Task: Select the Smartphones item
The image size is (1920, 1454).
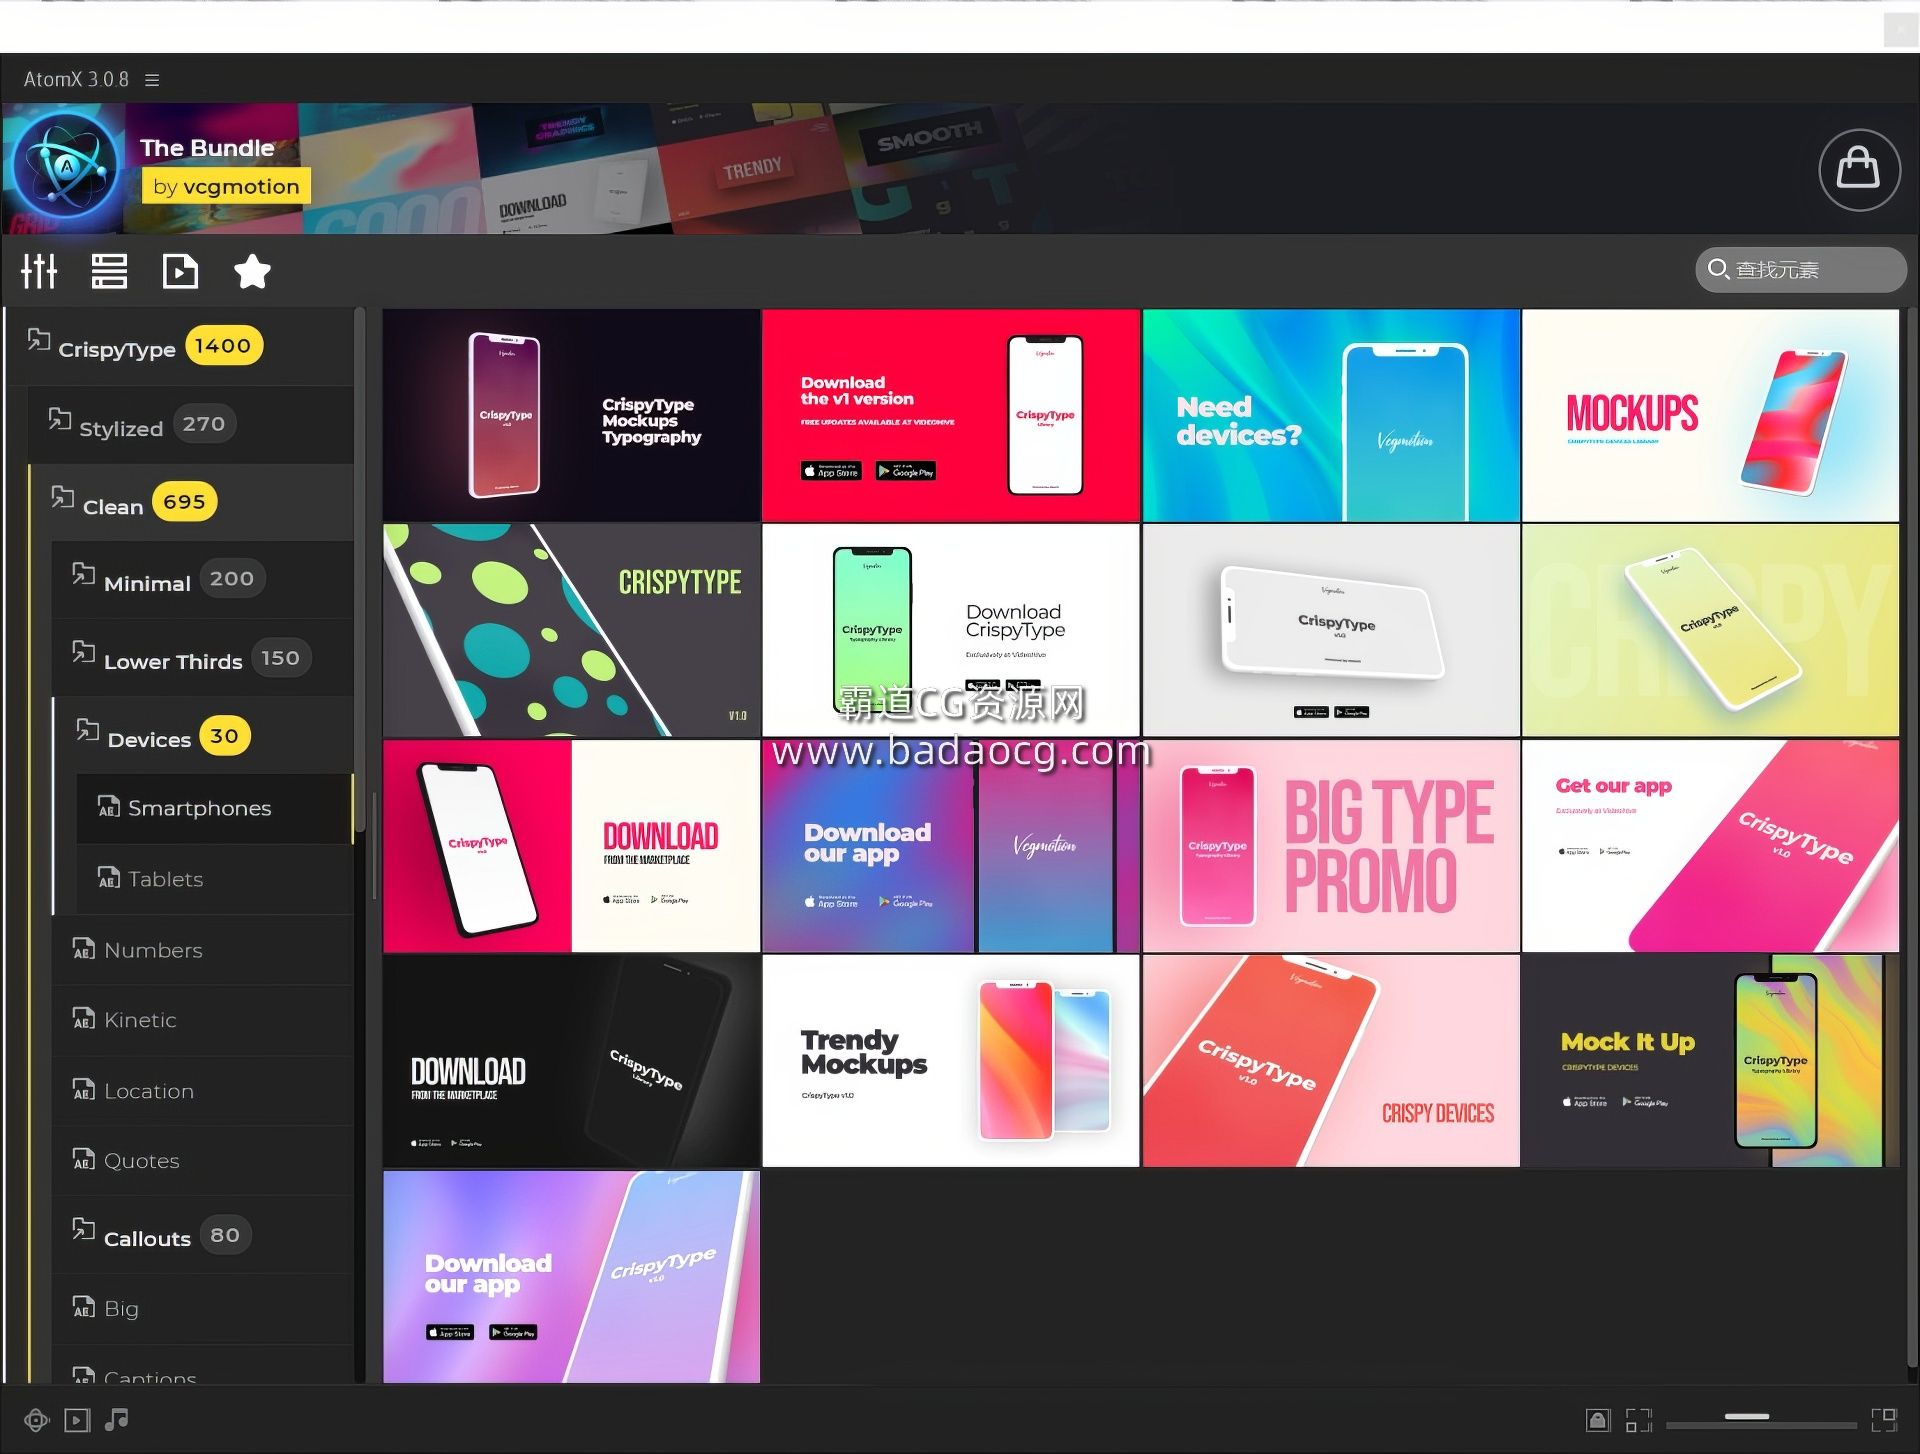Action: [x=215, y=808]
